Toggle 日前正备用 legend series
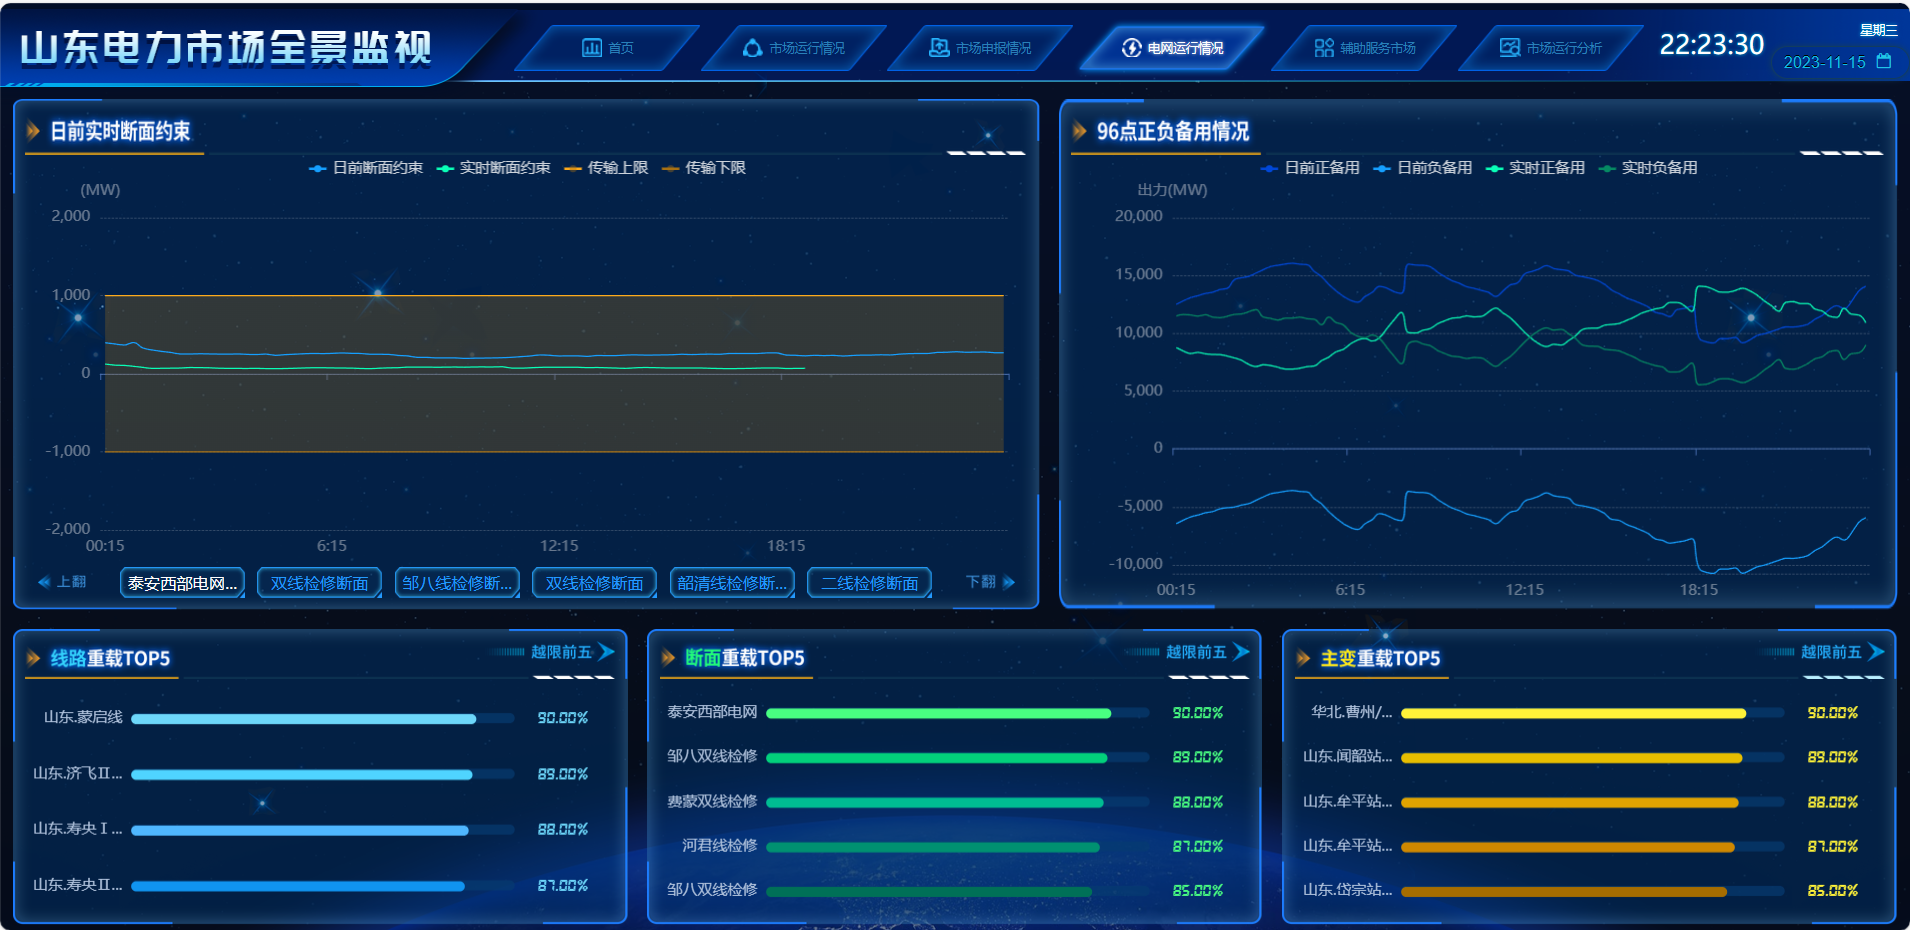This screenshot has width=1910, height=930. (x=1311, y=168)
